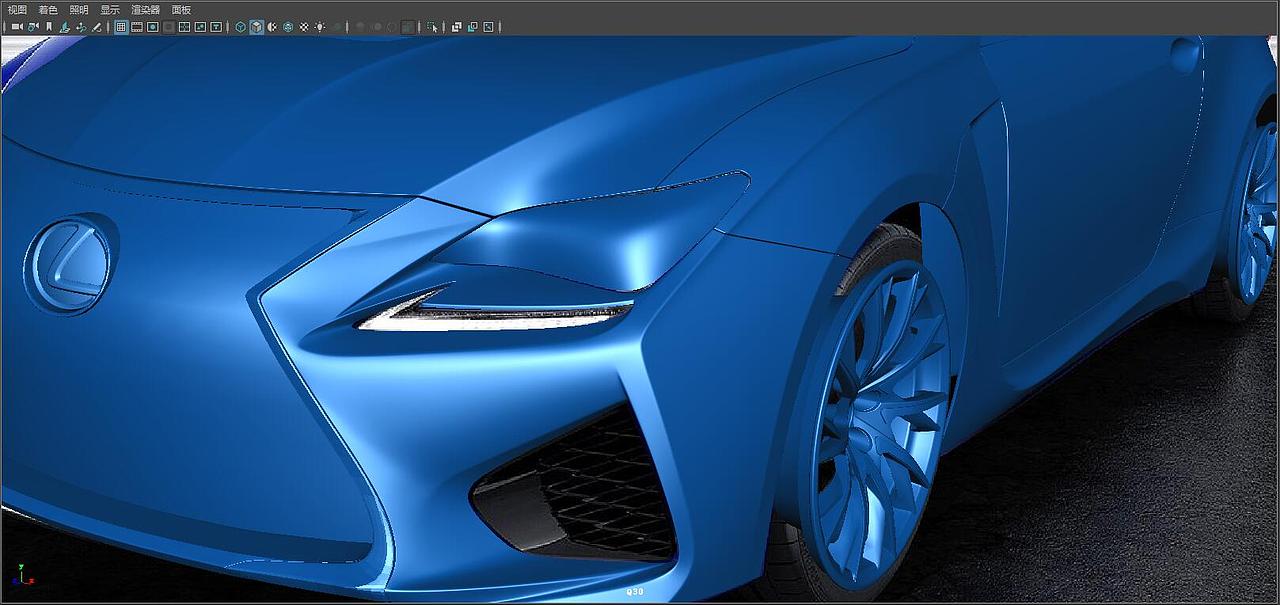1280x605 pixels.
Task: Enable Wireframe on Shaded icon
Action: [x=288, y=27]
